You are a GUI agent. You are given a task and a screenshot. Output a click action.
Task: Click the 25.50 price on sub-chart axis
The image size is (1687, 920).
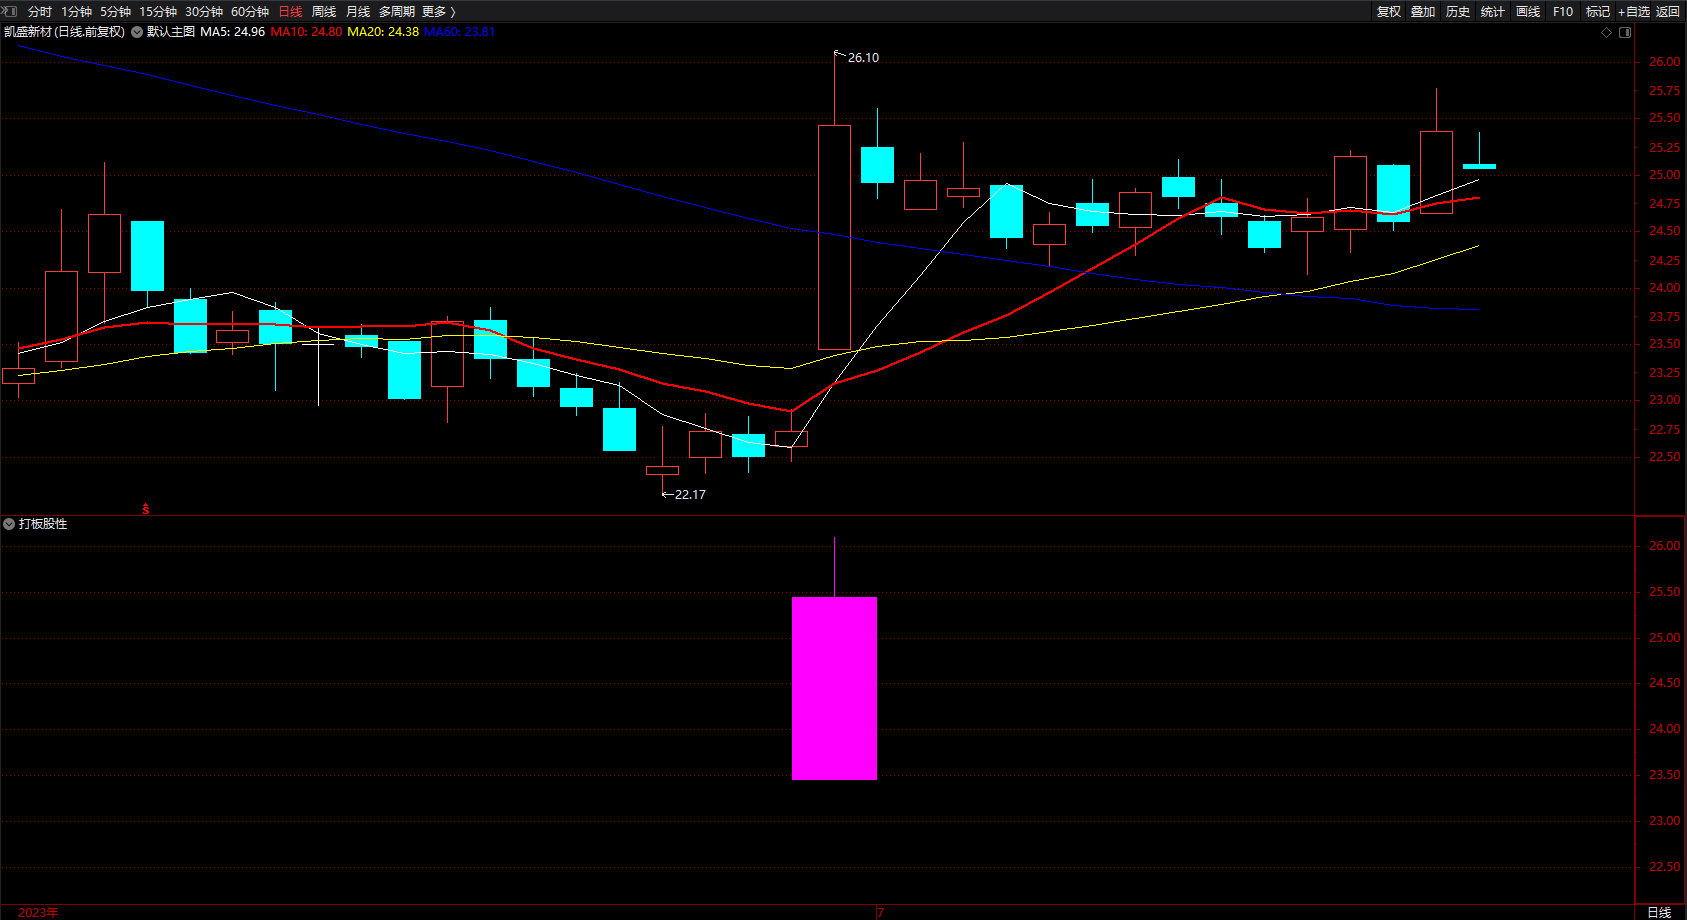(x=1664, y=592)
